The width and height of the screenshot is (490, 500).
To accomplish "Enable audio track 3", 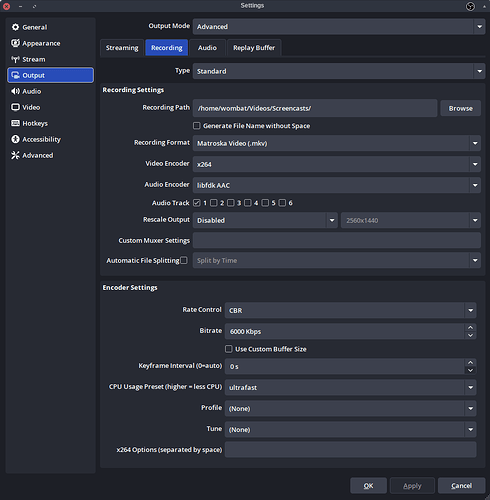I will [231, 203].
